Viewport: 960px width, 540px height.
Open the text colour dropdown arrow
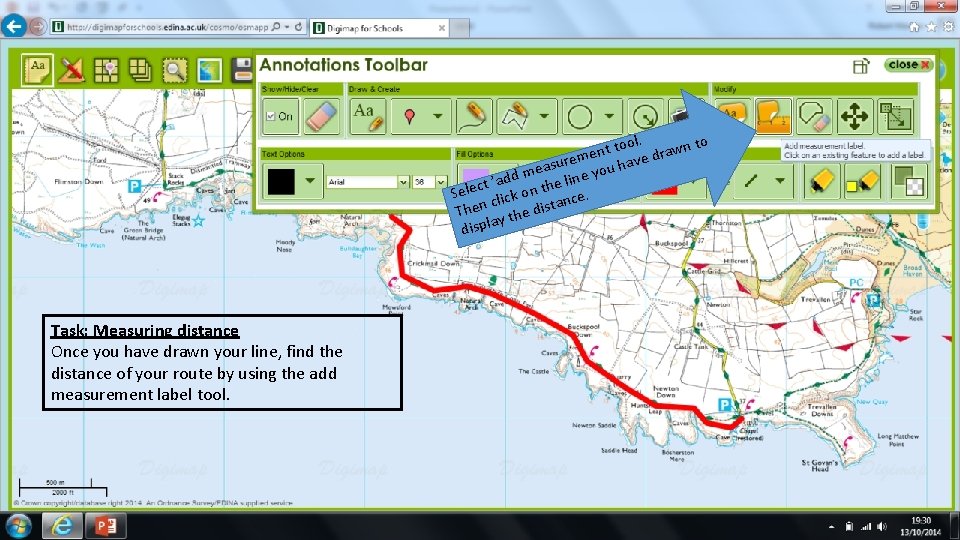(310, 181)
